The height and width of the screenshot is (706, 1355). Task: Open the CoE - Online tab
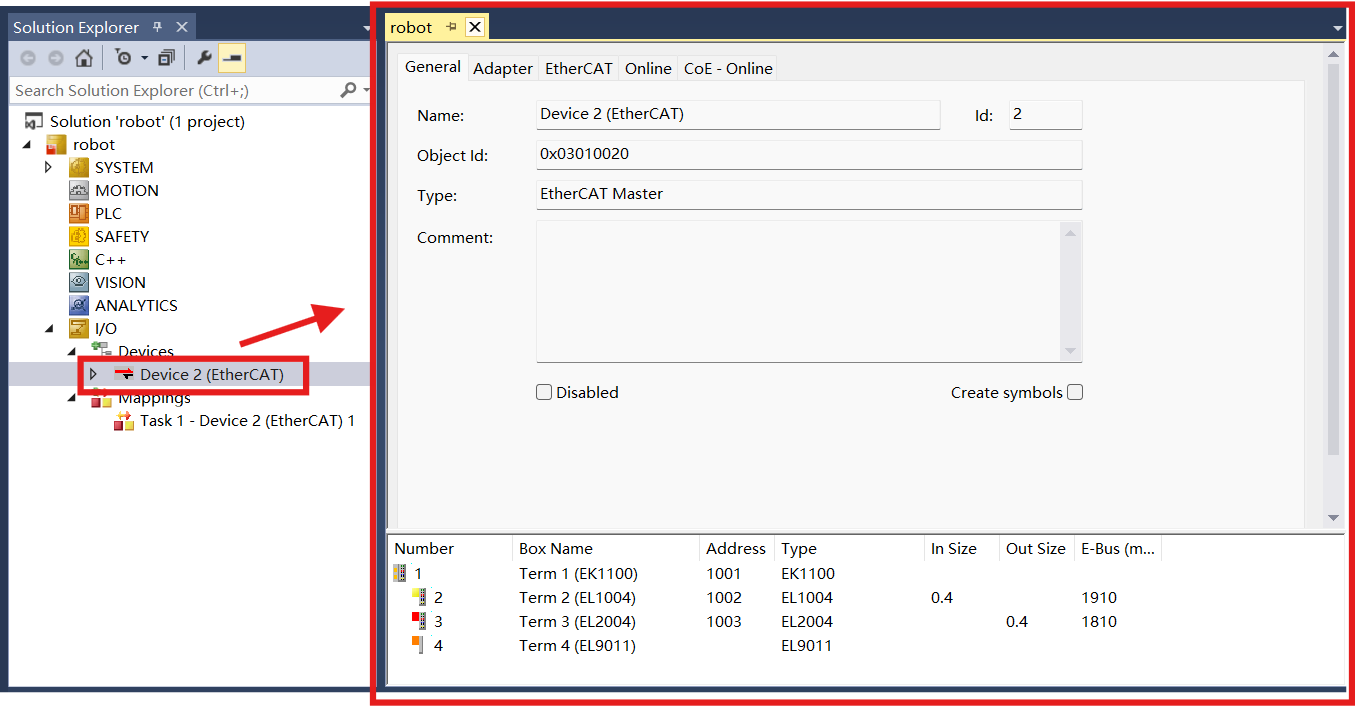pos(727,68)
